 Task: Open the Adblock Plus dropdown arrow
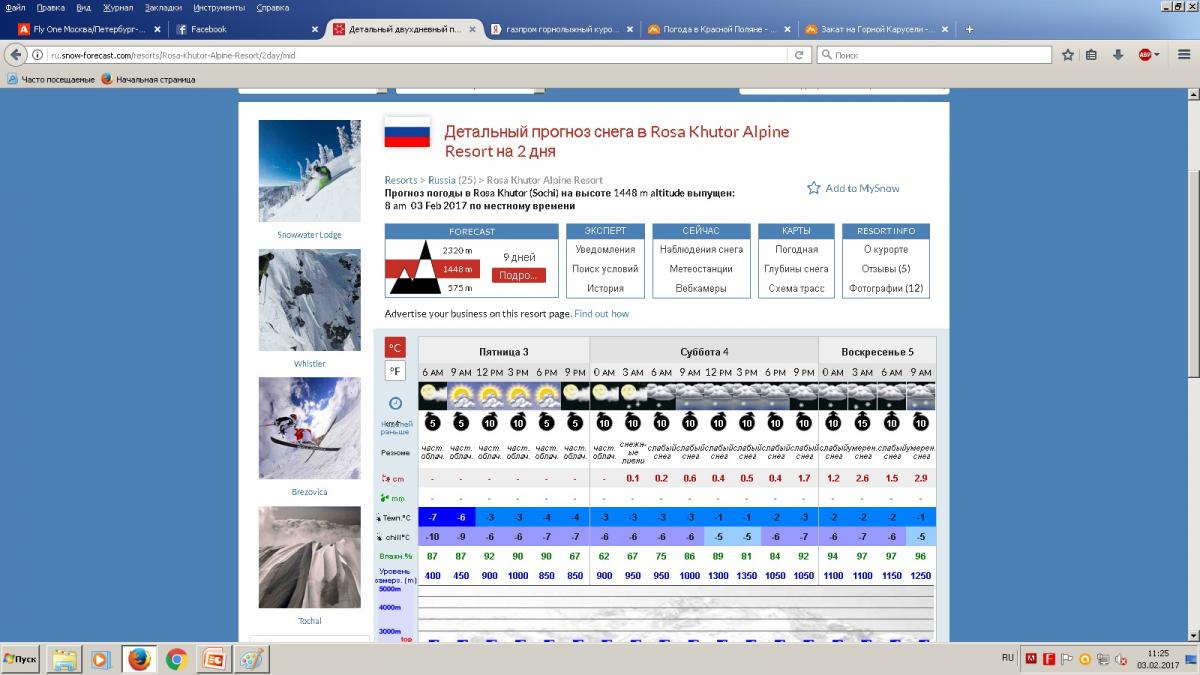(x=1157, y=55)
